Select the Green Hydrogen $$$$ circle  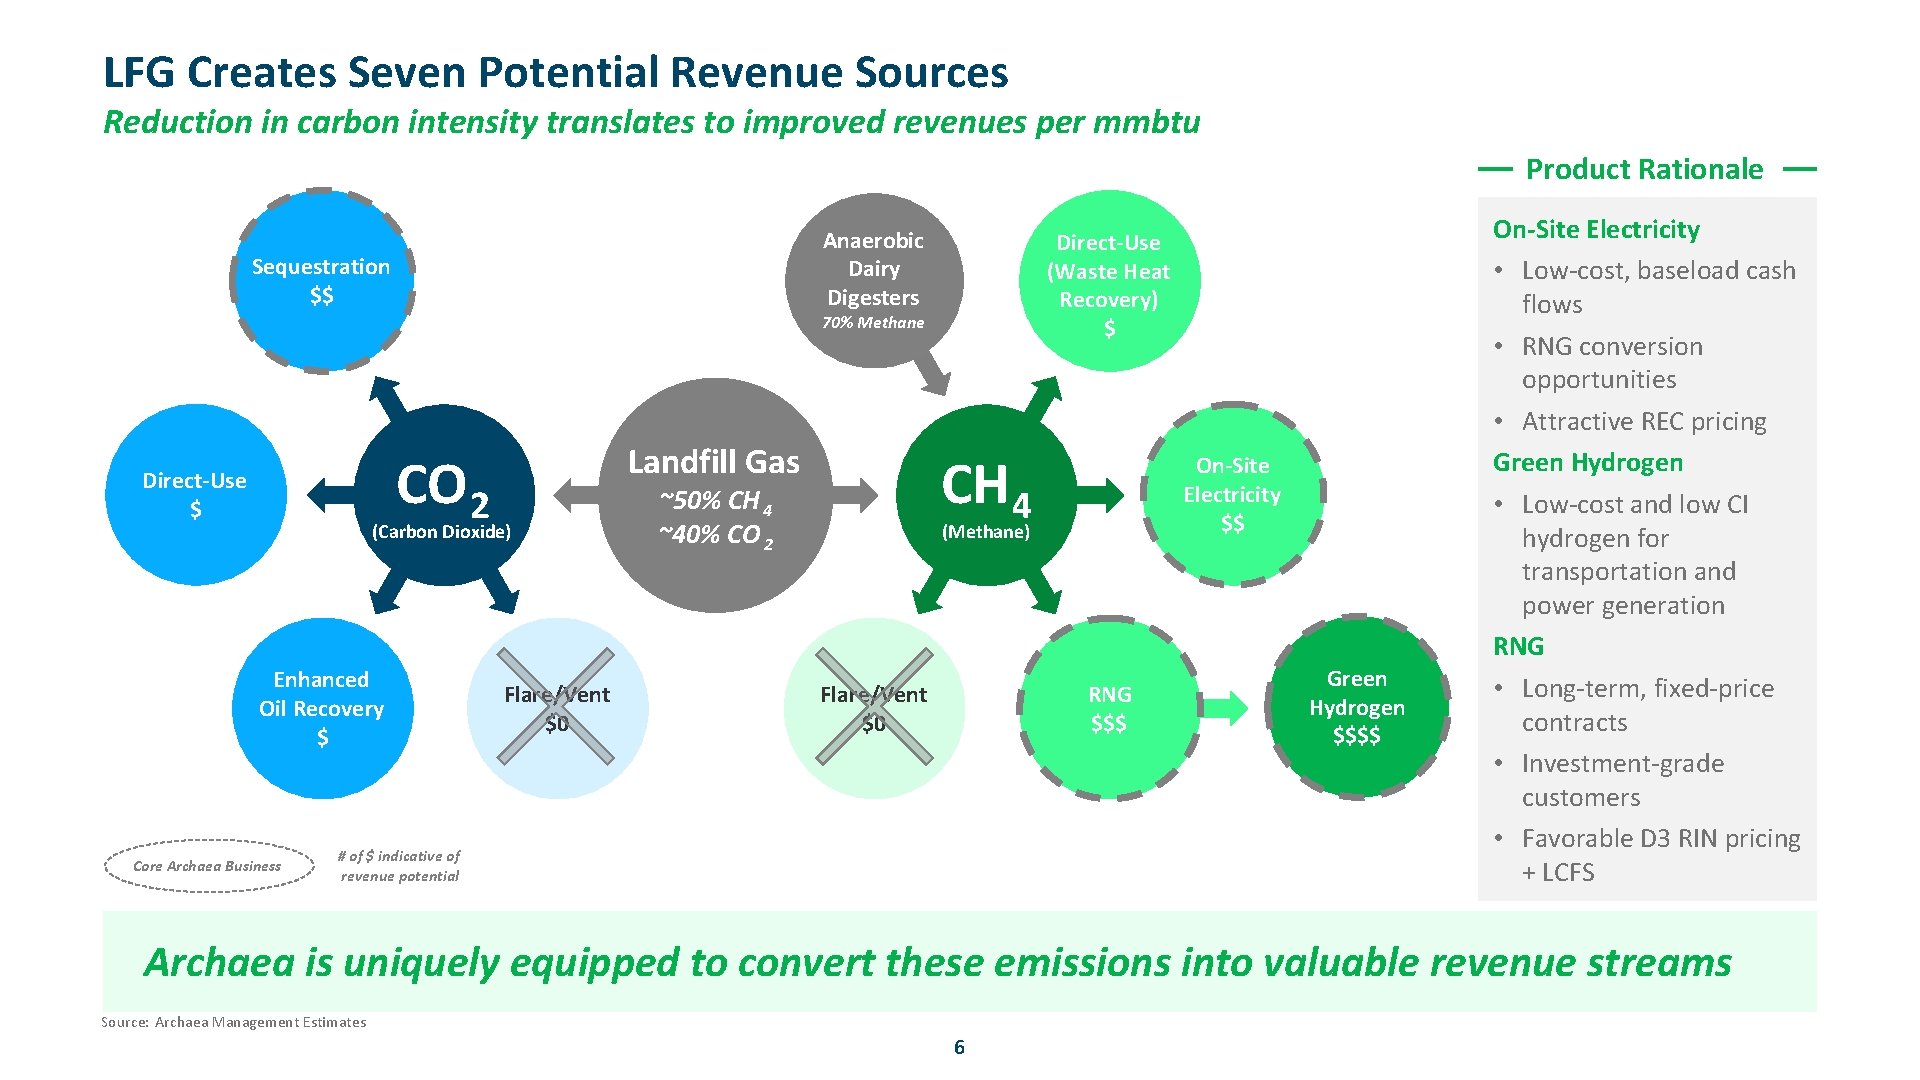pos(1357,707)
